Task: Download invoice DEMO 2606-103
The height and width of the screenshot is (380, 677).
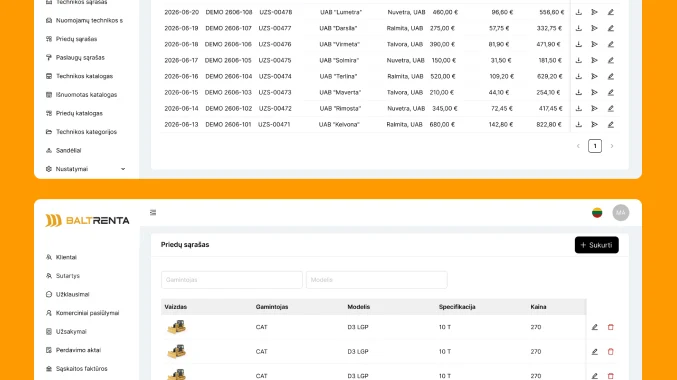Action: coord(579,92)
